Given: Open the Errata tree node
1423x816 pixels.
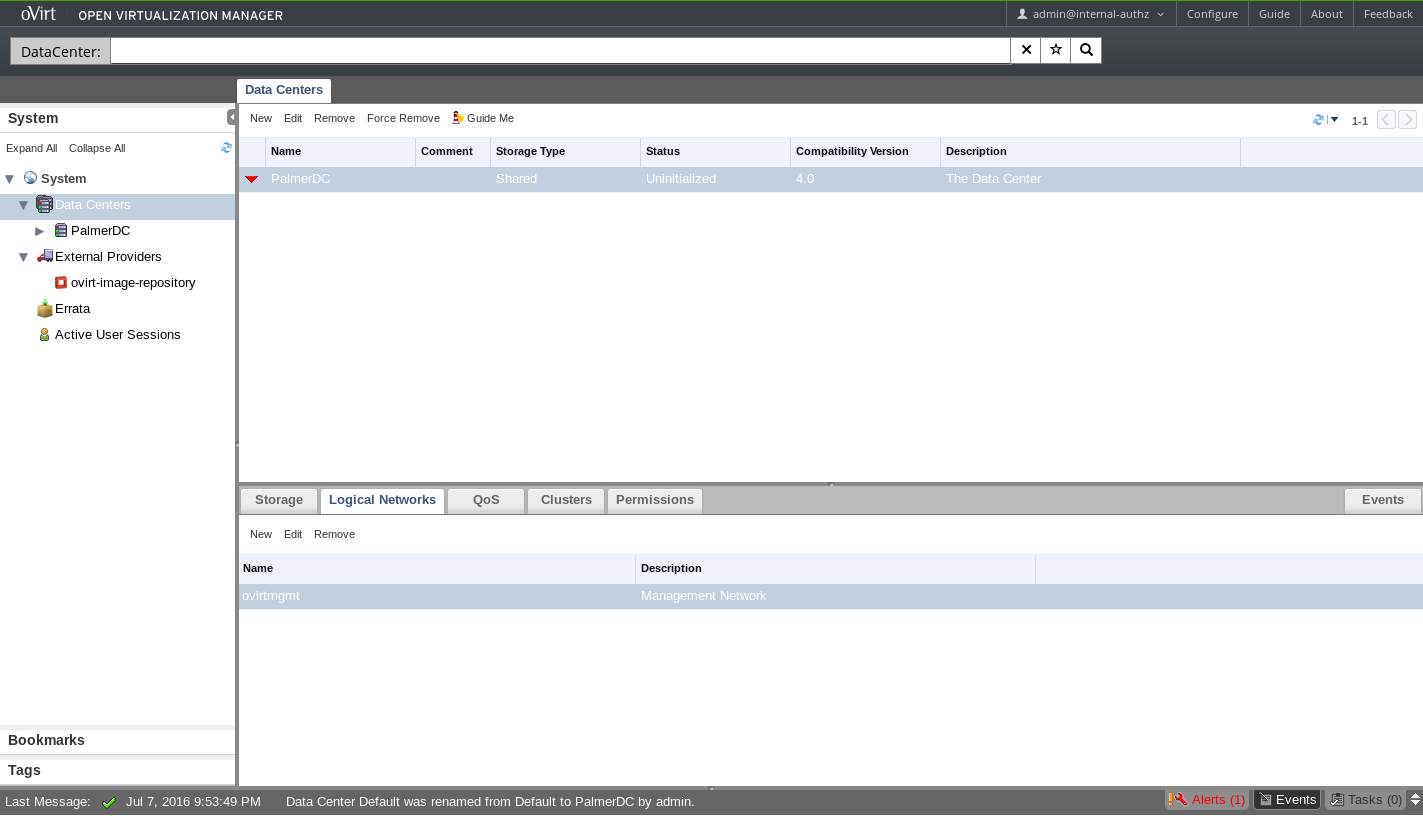Looking at the screenshot, I should point(72,309).
